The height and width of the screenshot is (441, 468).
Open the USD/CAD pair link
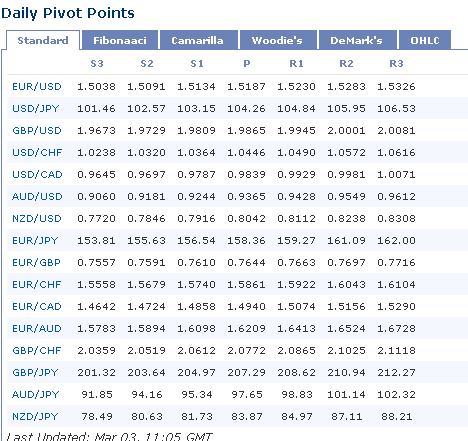click(37, 175)
